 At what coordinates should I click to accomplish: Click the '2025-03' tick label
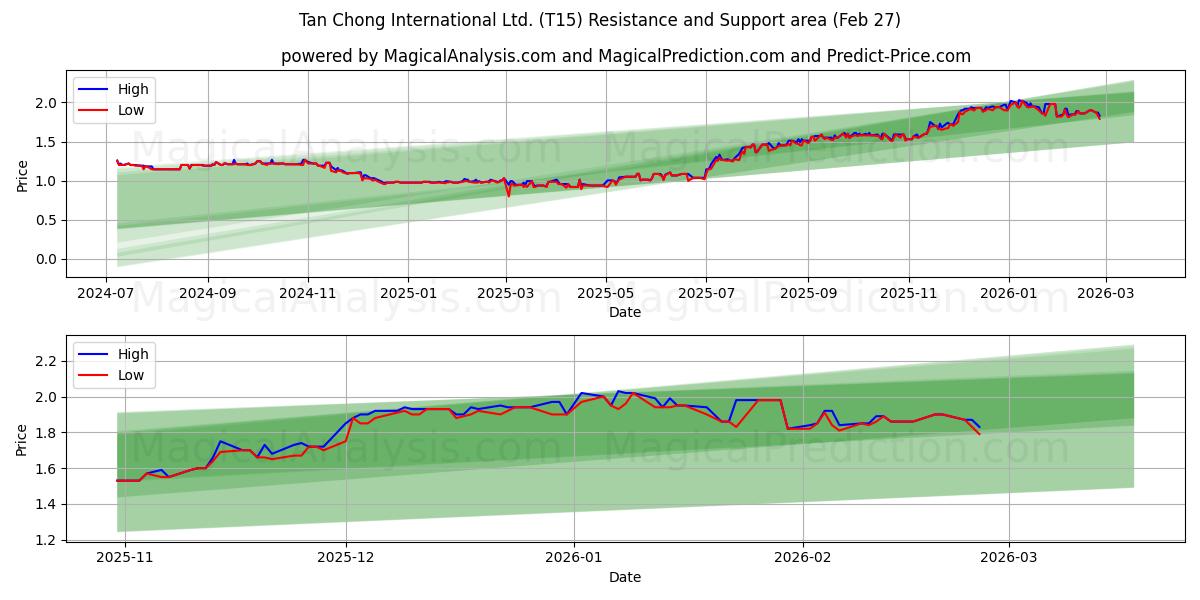[506, 294]
